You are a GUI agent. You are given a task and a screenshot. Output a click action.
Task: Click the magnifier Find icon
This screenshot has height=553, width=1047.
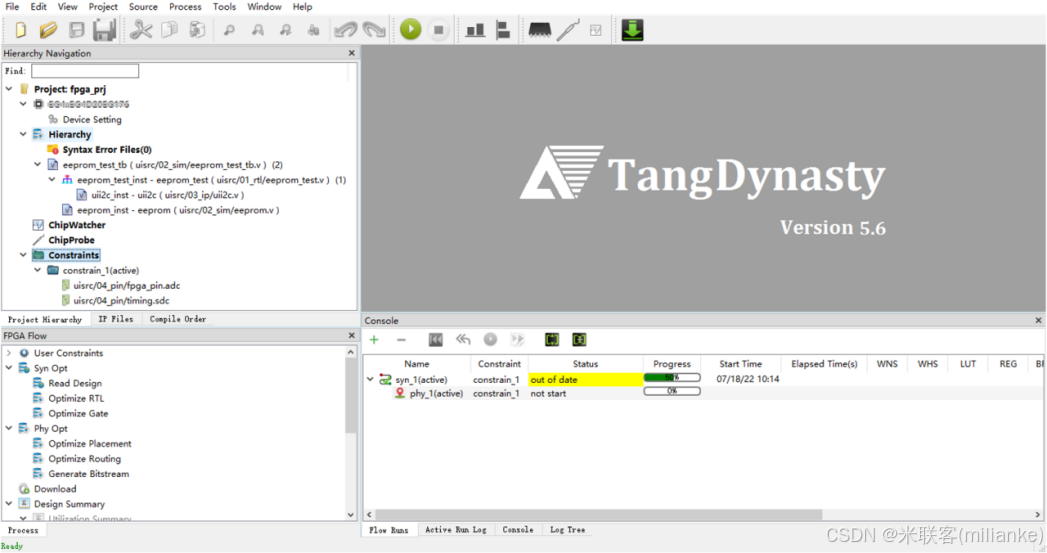pyautogui.click(x=229, y=30)
